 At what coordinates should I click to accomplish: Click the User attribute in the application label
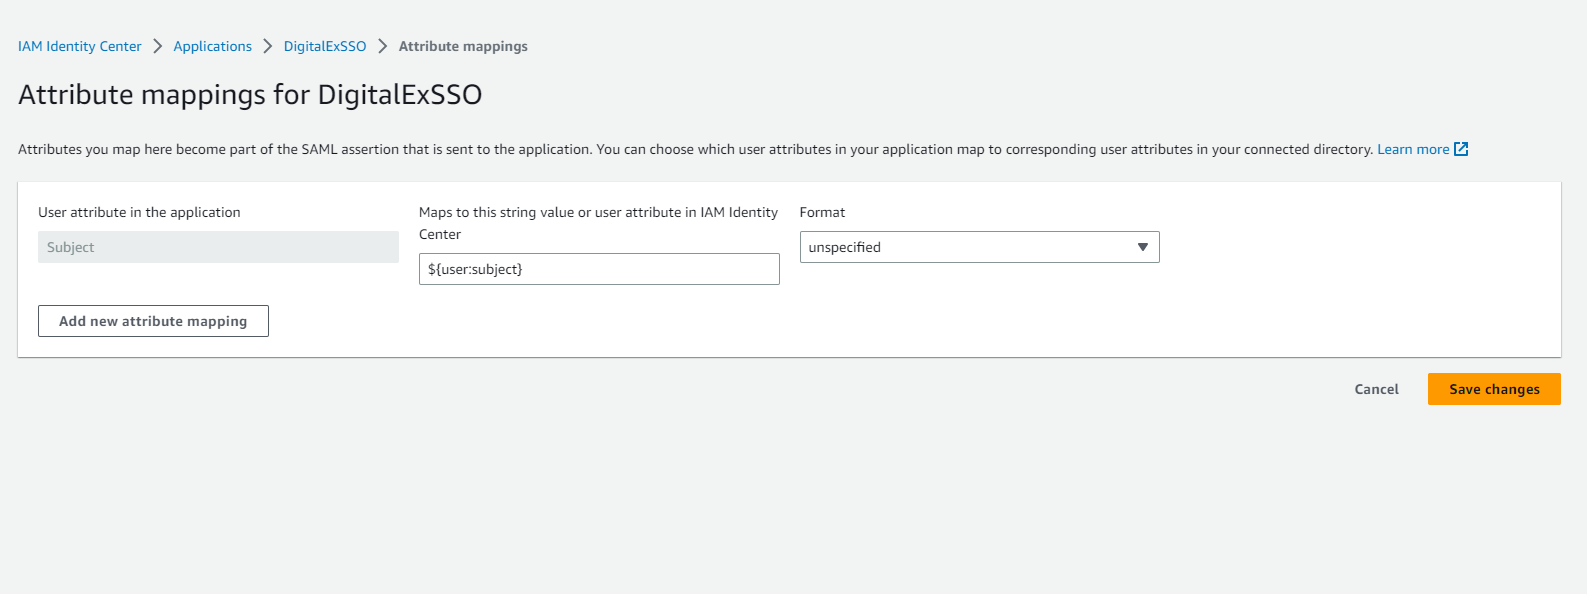coord(139,212)
